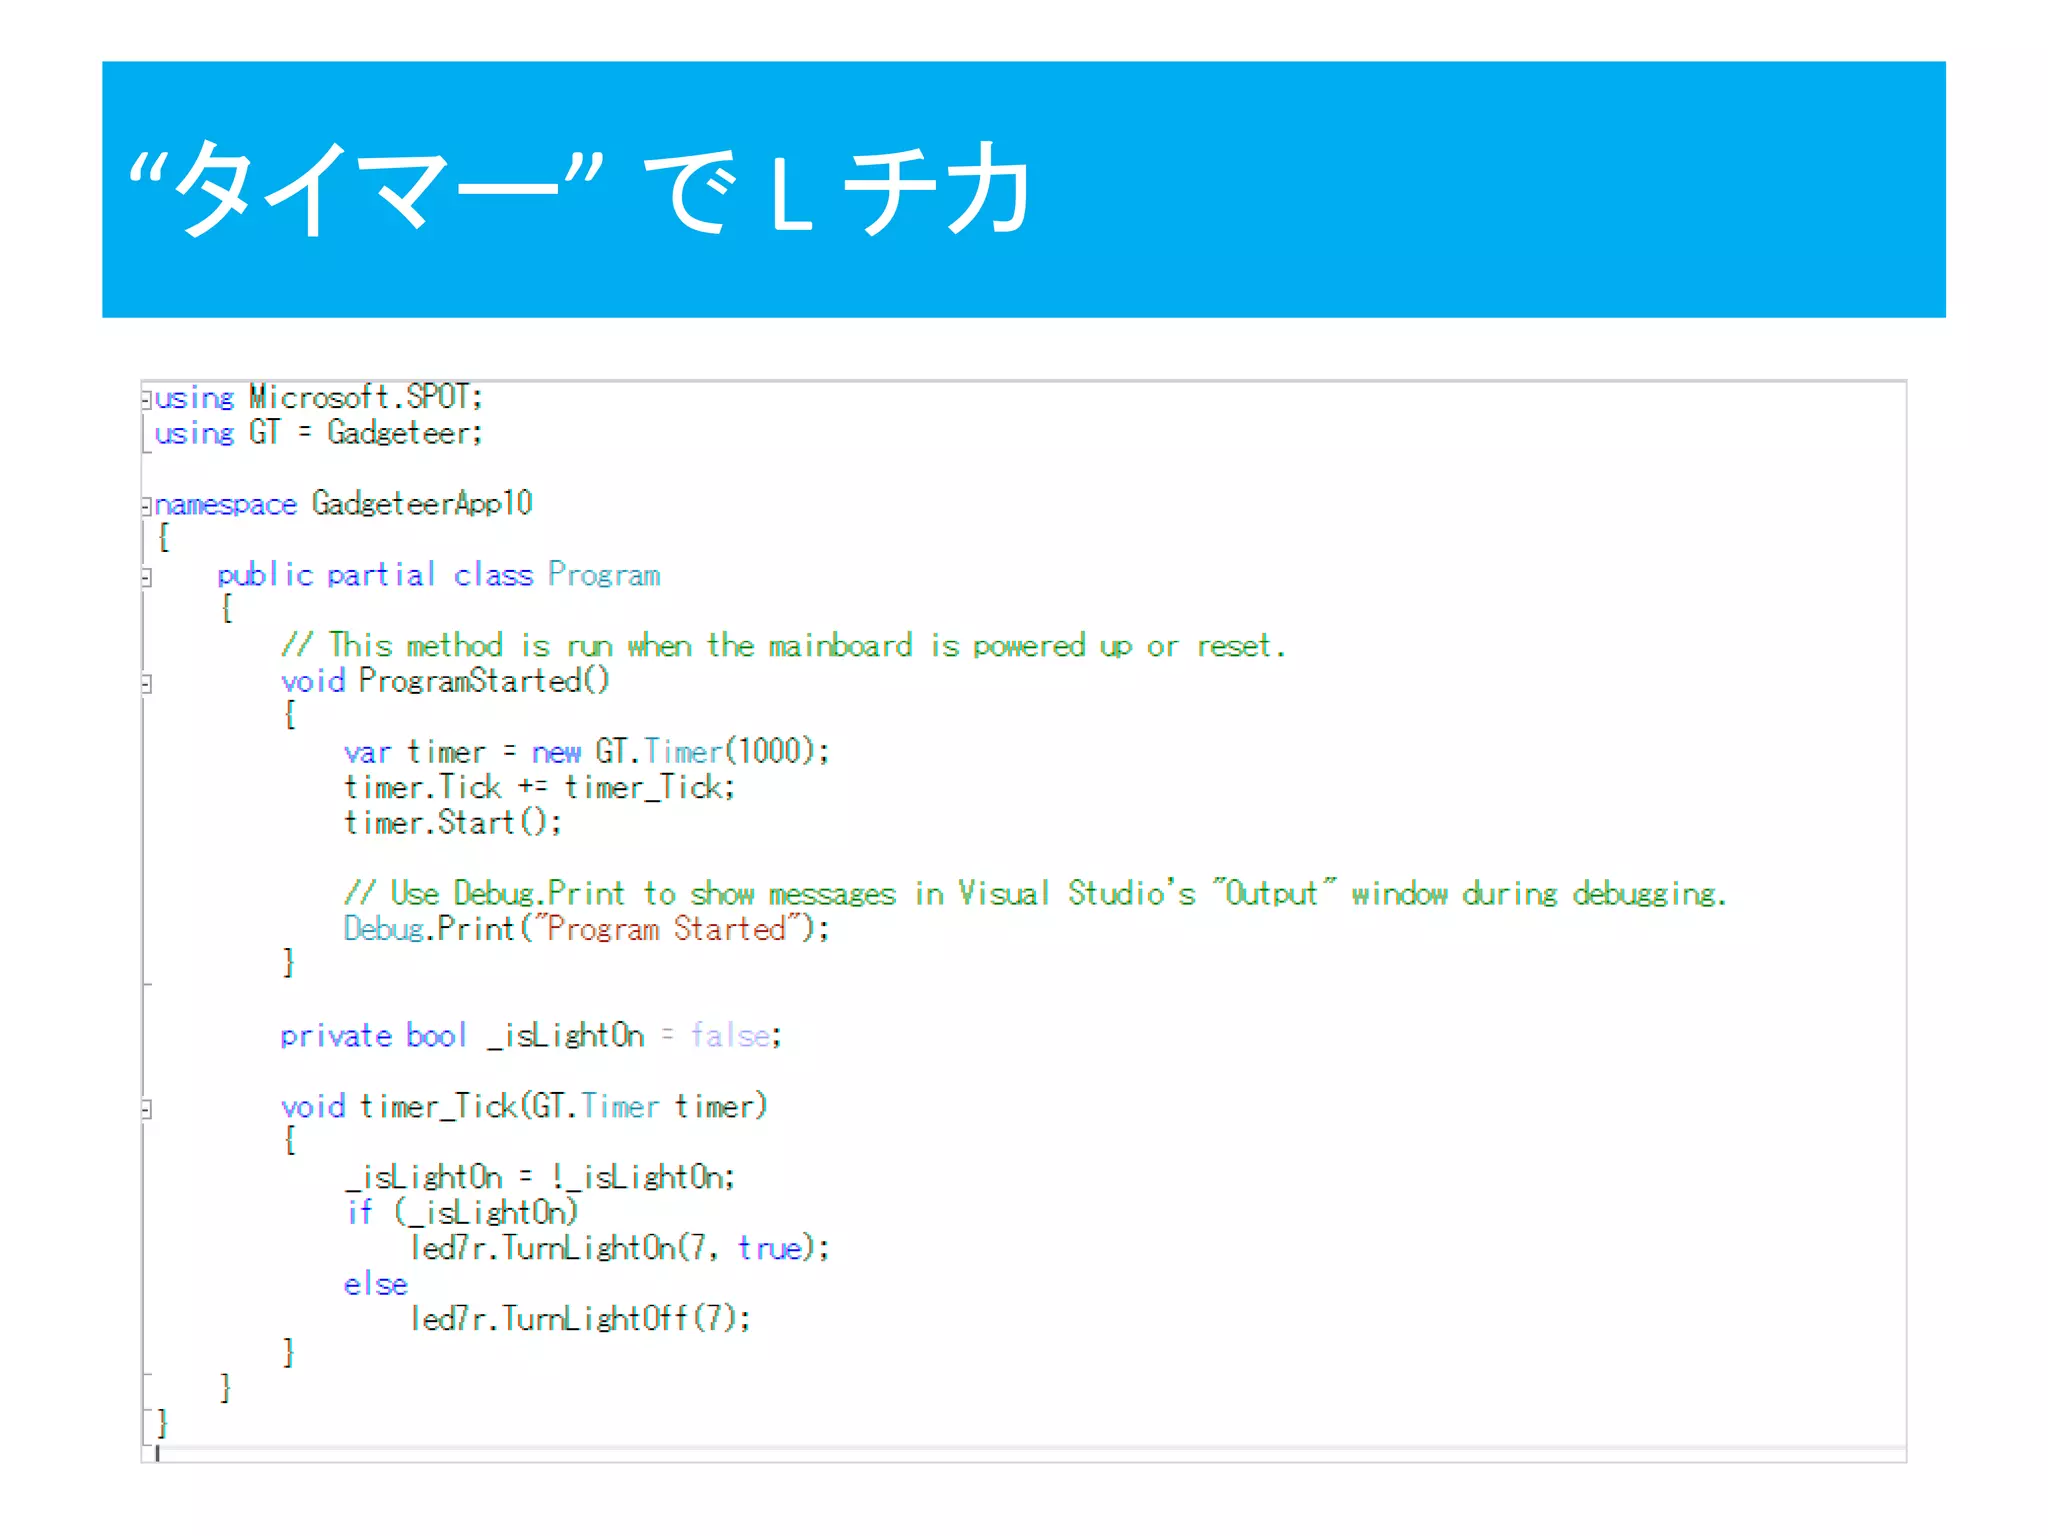This screenshot has height=1536, width=2048.
Task: Collapse the Program class outline marker
Action: click(147, 577)
